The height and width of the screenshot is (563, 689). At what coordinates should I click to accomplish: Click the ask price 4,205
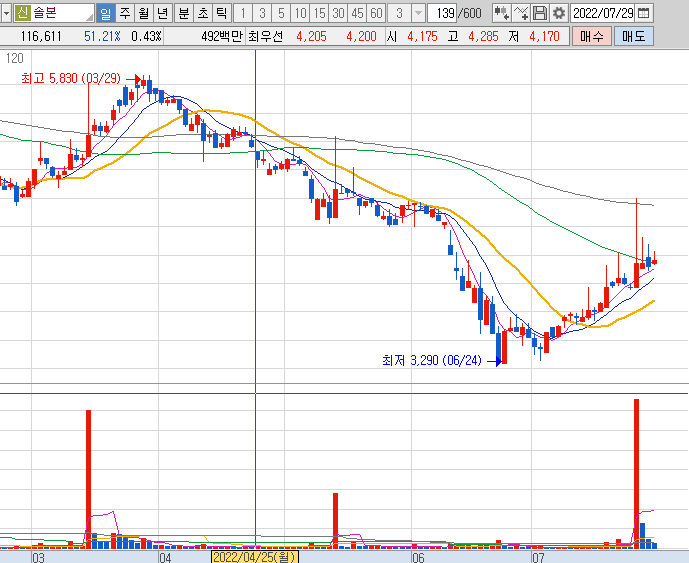coord(312,36)
